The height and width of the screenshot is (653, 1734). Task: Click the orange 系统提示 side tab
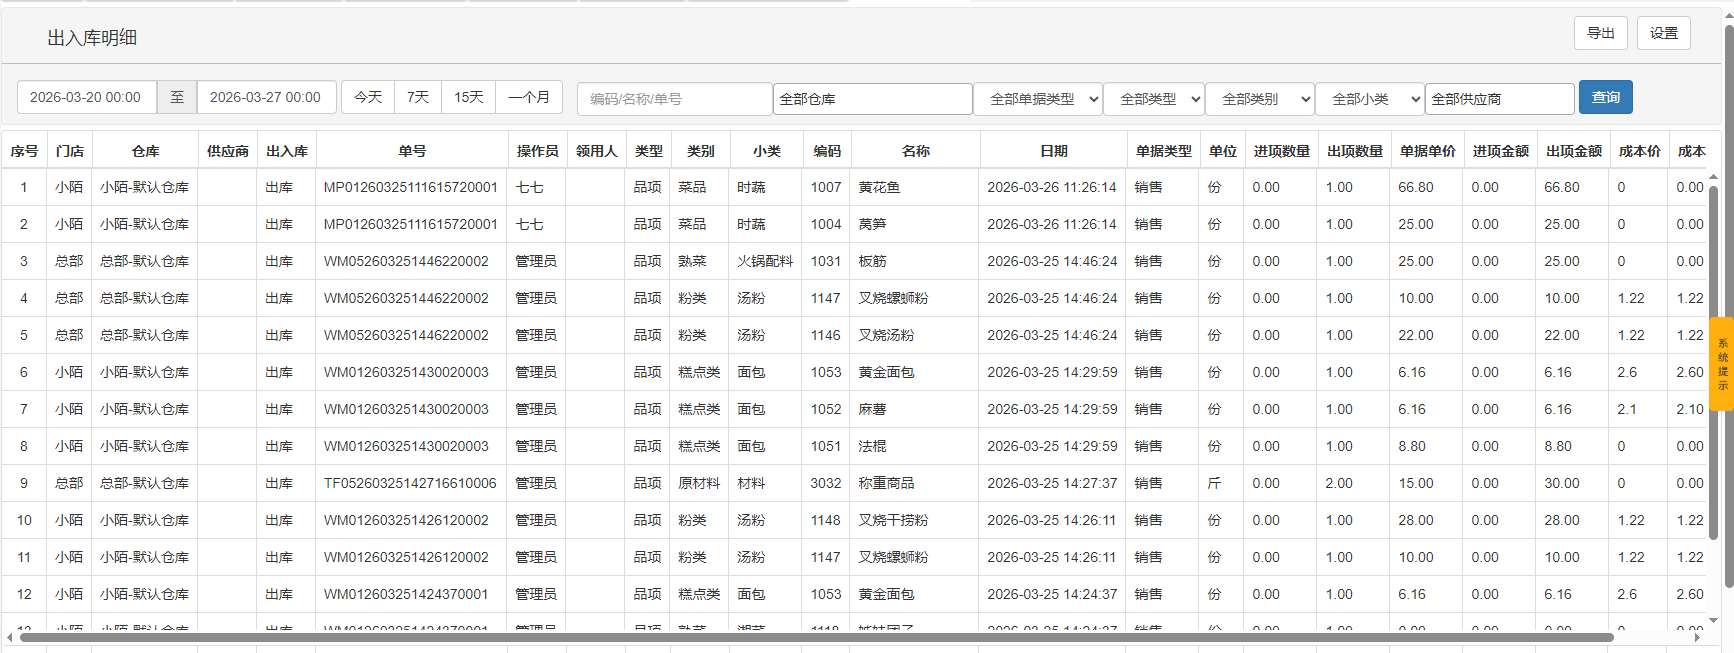coord(1722,364)
